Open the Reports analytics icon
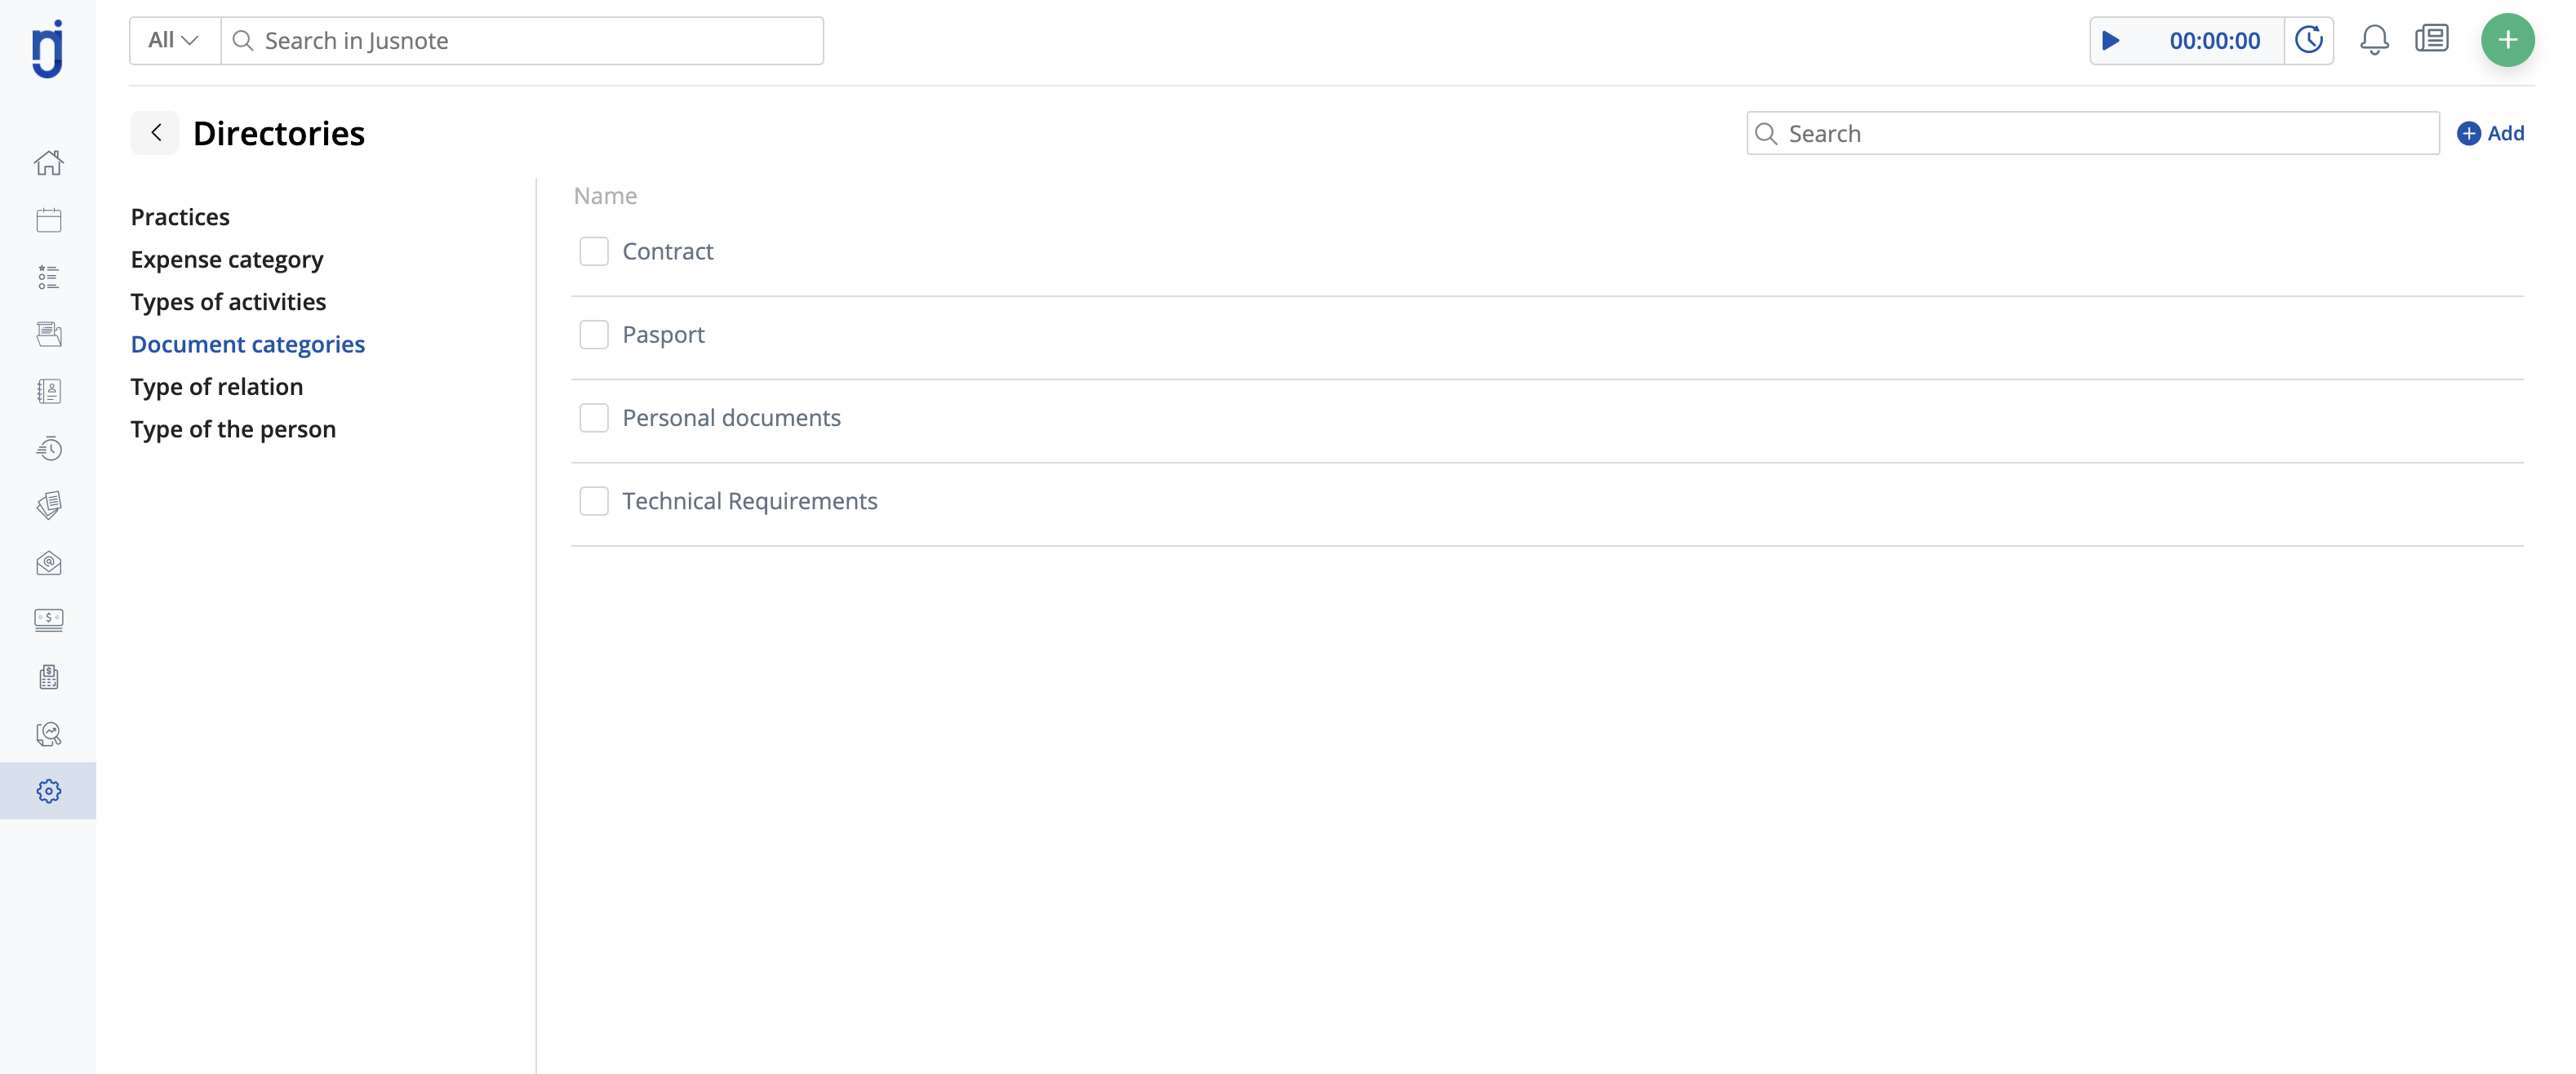 (x=48, y=734)
